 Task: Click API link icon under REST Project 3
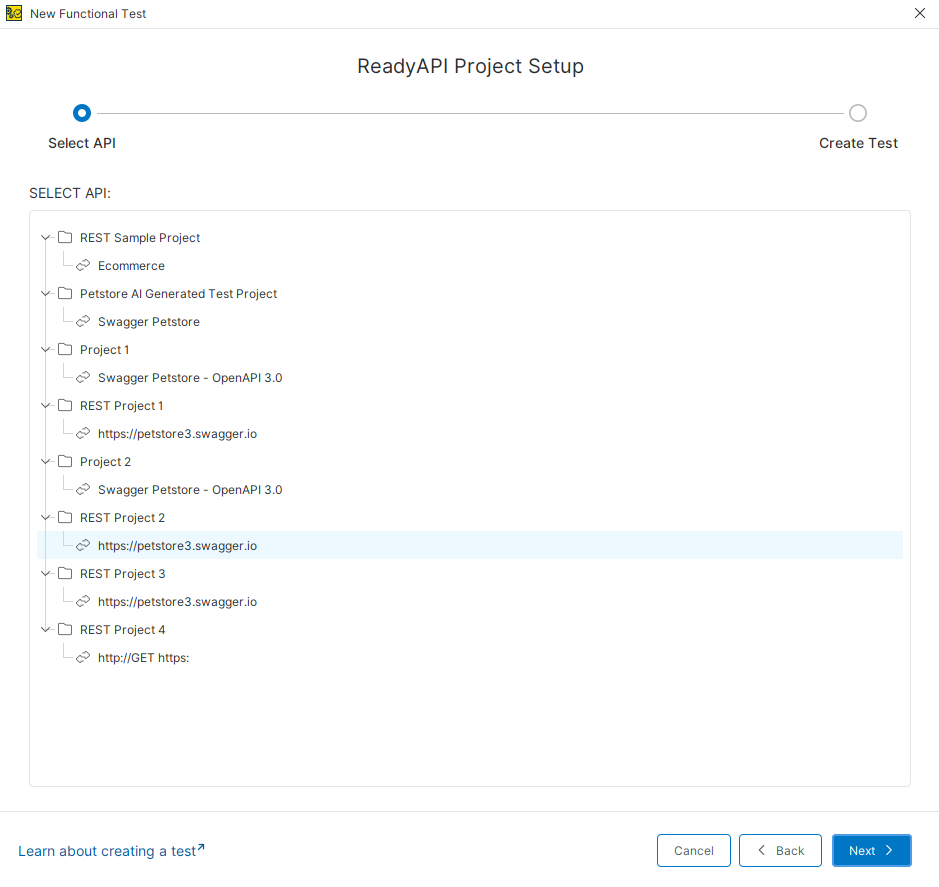tap(83, 601)
